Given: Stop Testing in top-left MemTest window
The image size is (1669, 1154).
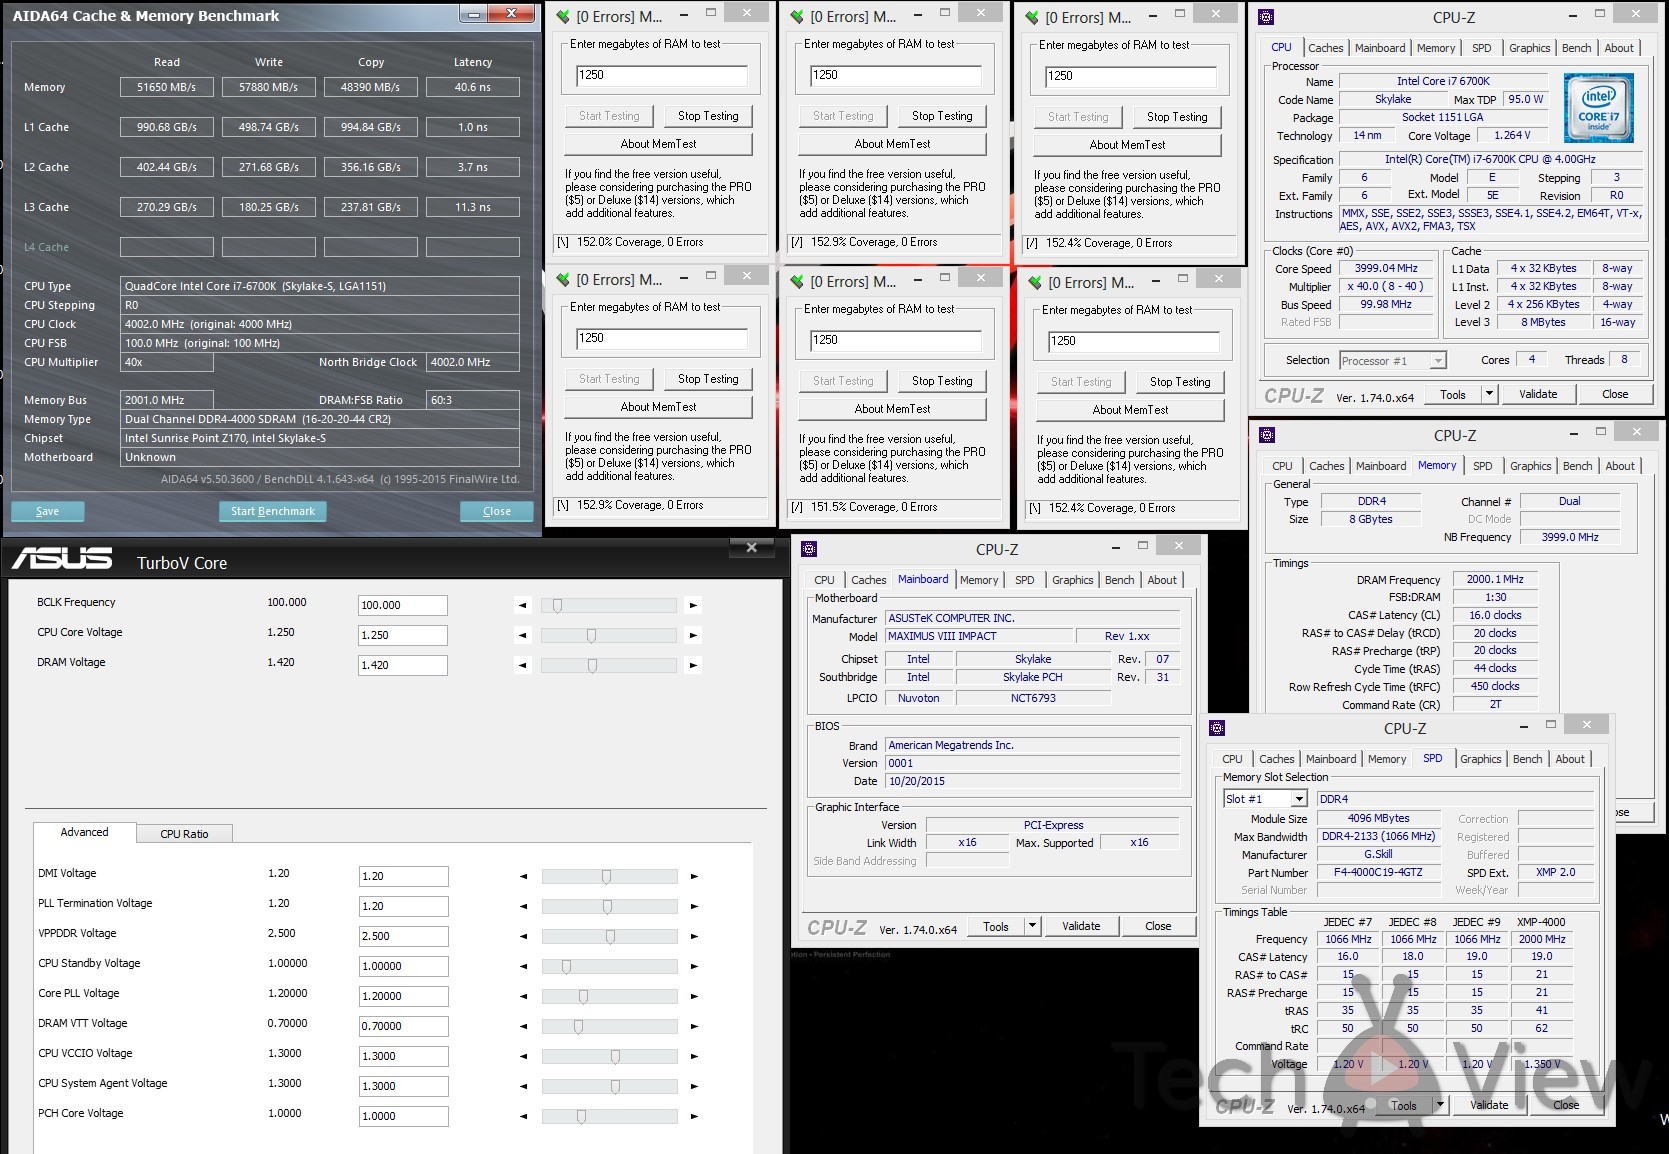Looking at the screenshot, I should (x=708, y=116).
